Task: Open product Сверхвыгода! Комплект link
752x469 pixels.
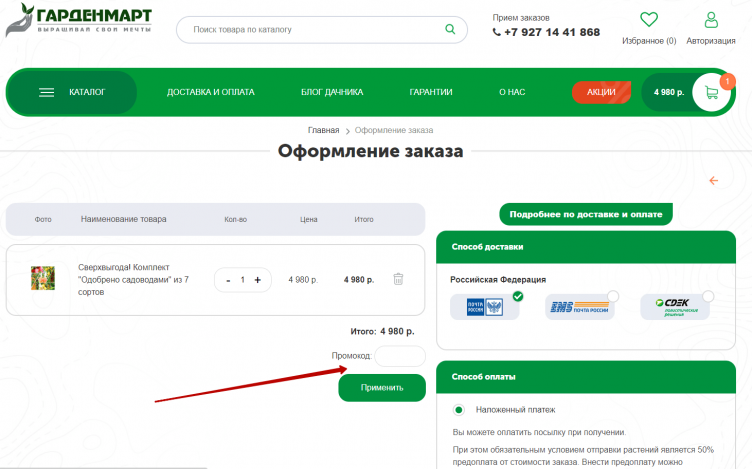Action: click(x=133, y=280)
